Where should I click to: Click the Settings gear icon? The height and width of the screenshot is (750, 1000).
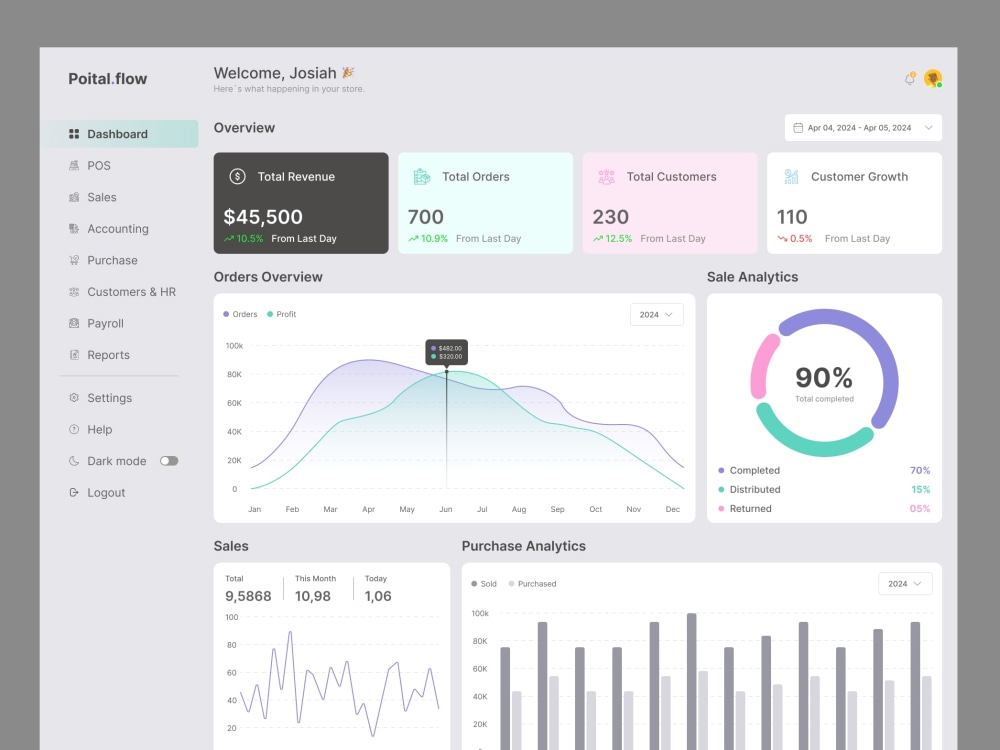click(x=74, y=397)
